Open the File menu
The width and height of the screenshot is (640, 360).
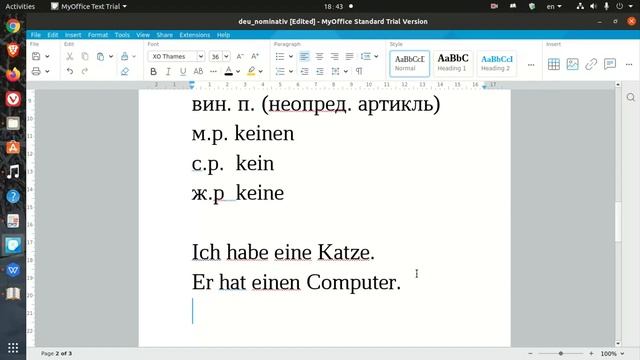(36, 35)
